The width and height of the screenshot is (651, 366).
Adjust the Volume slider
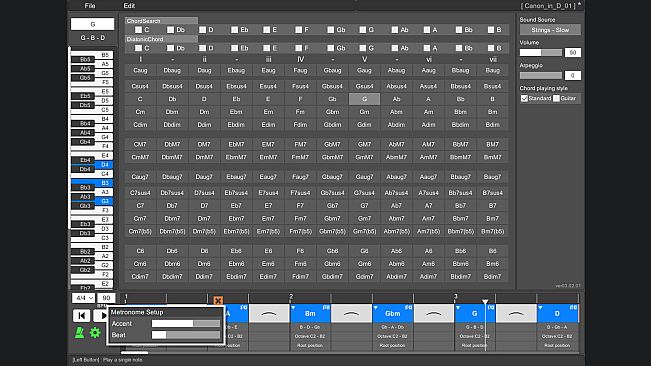tap(541, 53)
